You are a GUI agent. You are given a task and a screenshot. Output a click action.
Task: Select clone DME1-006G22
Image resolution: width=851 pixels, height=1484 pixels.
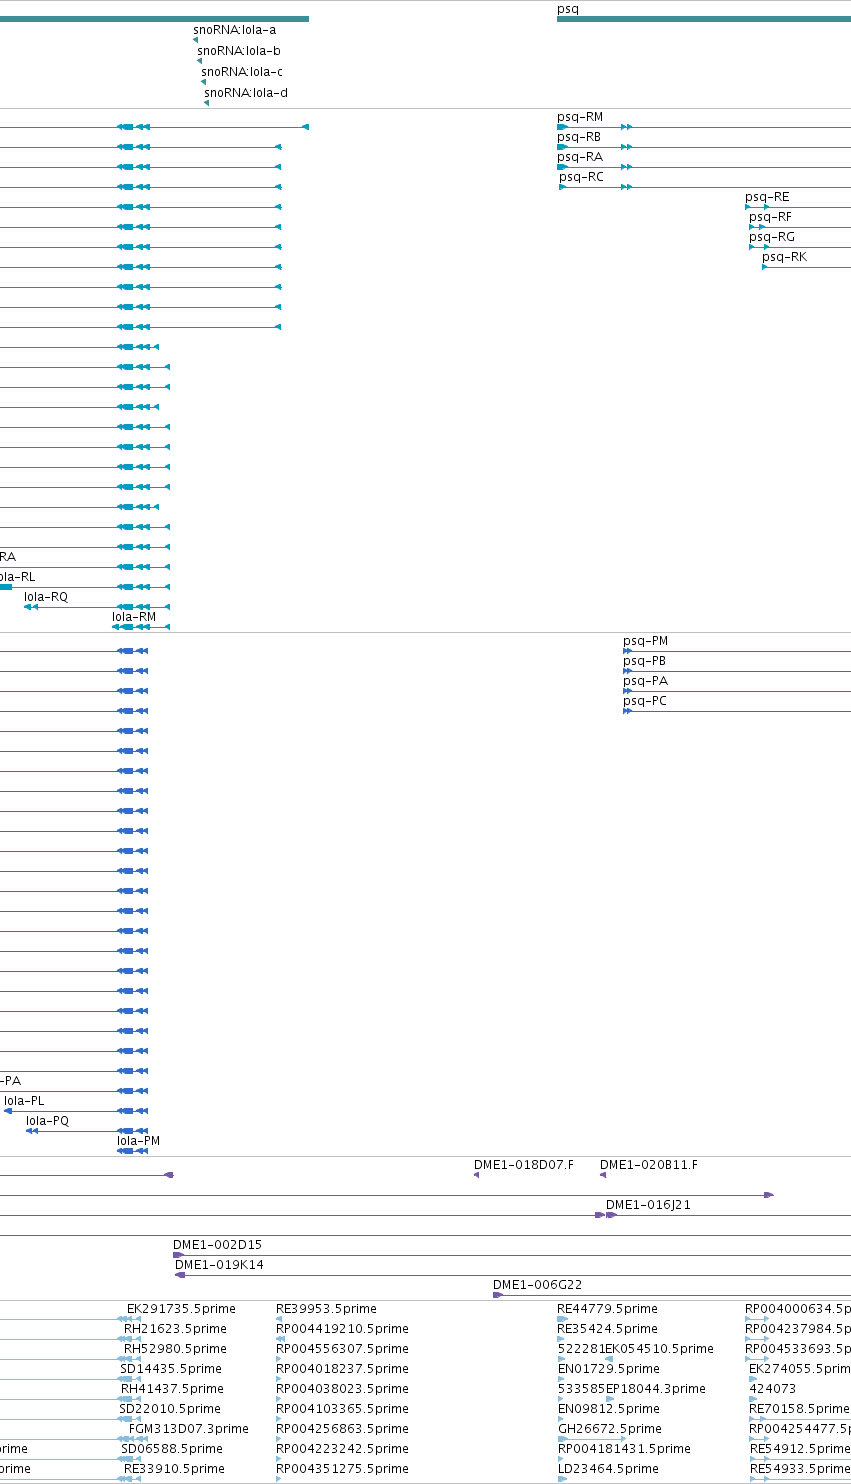(x=537, y=1285)
